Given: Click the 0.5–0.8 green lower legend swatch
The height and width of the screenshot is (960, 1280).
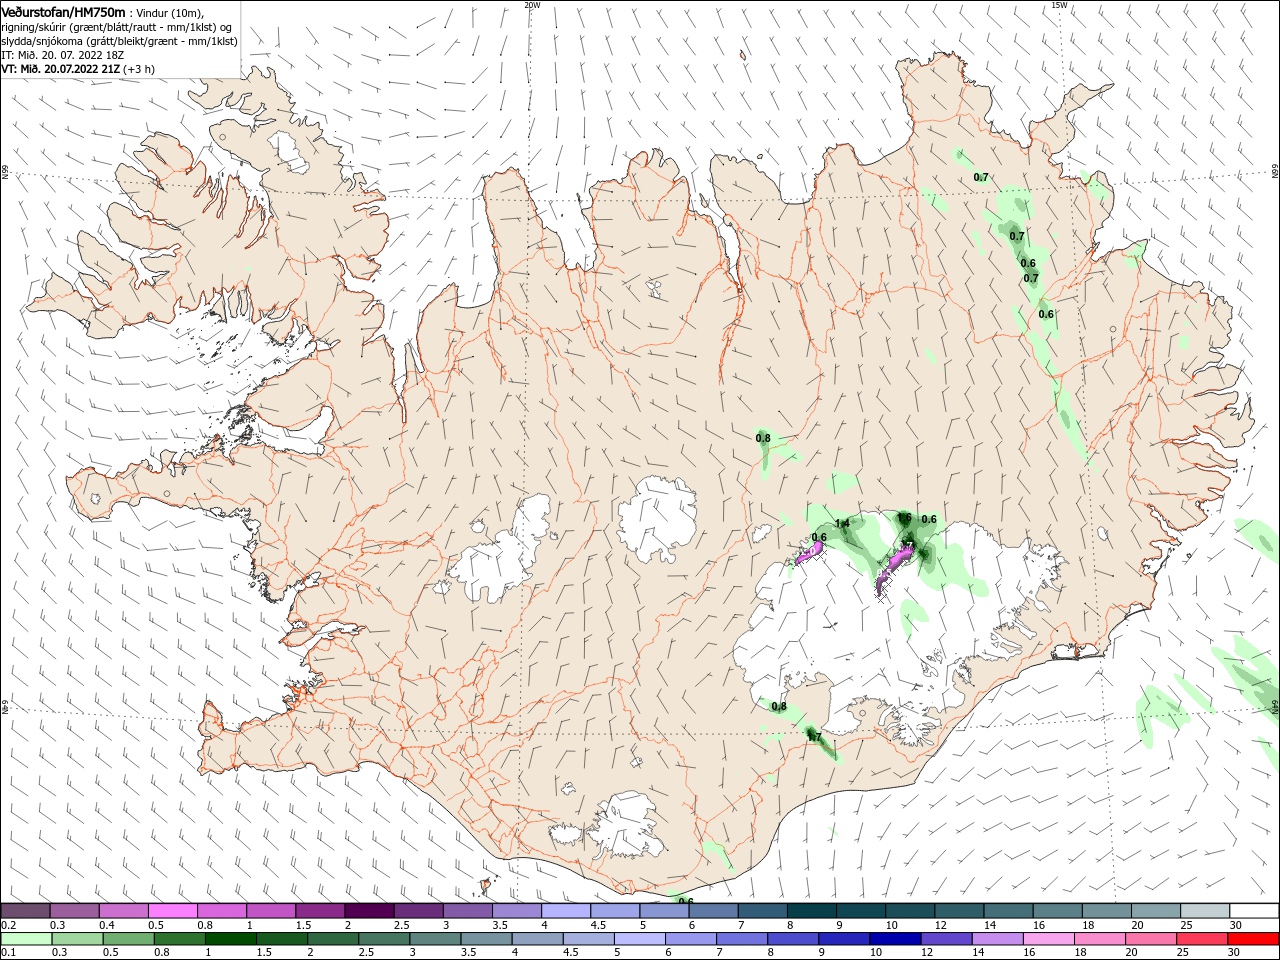Looking at the screenshot, I should [x=129, y=938].
